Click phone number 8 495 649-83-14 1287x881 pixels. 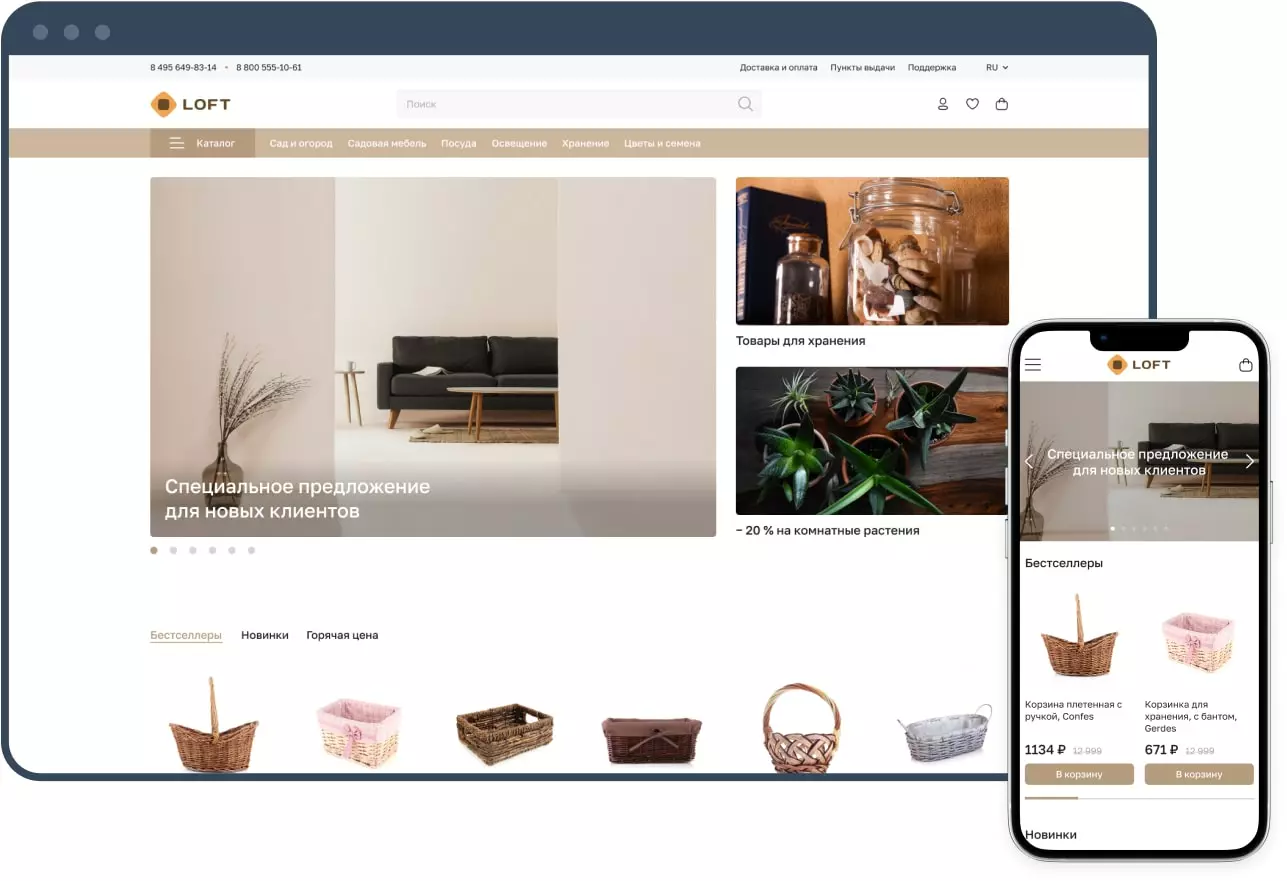tap(183, 68)
